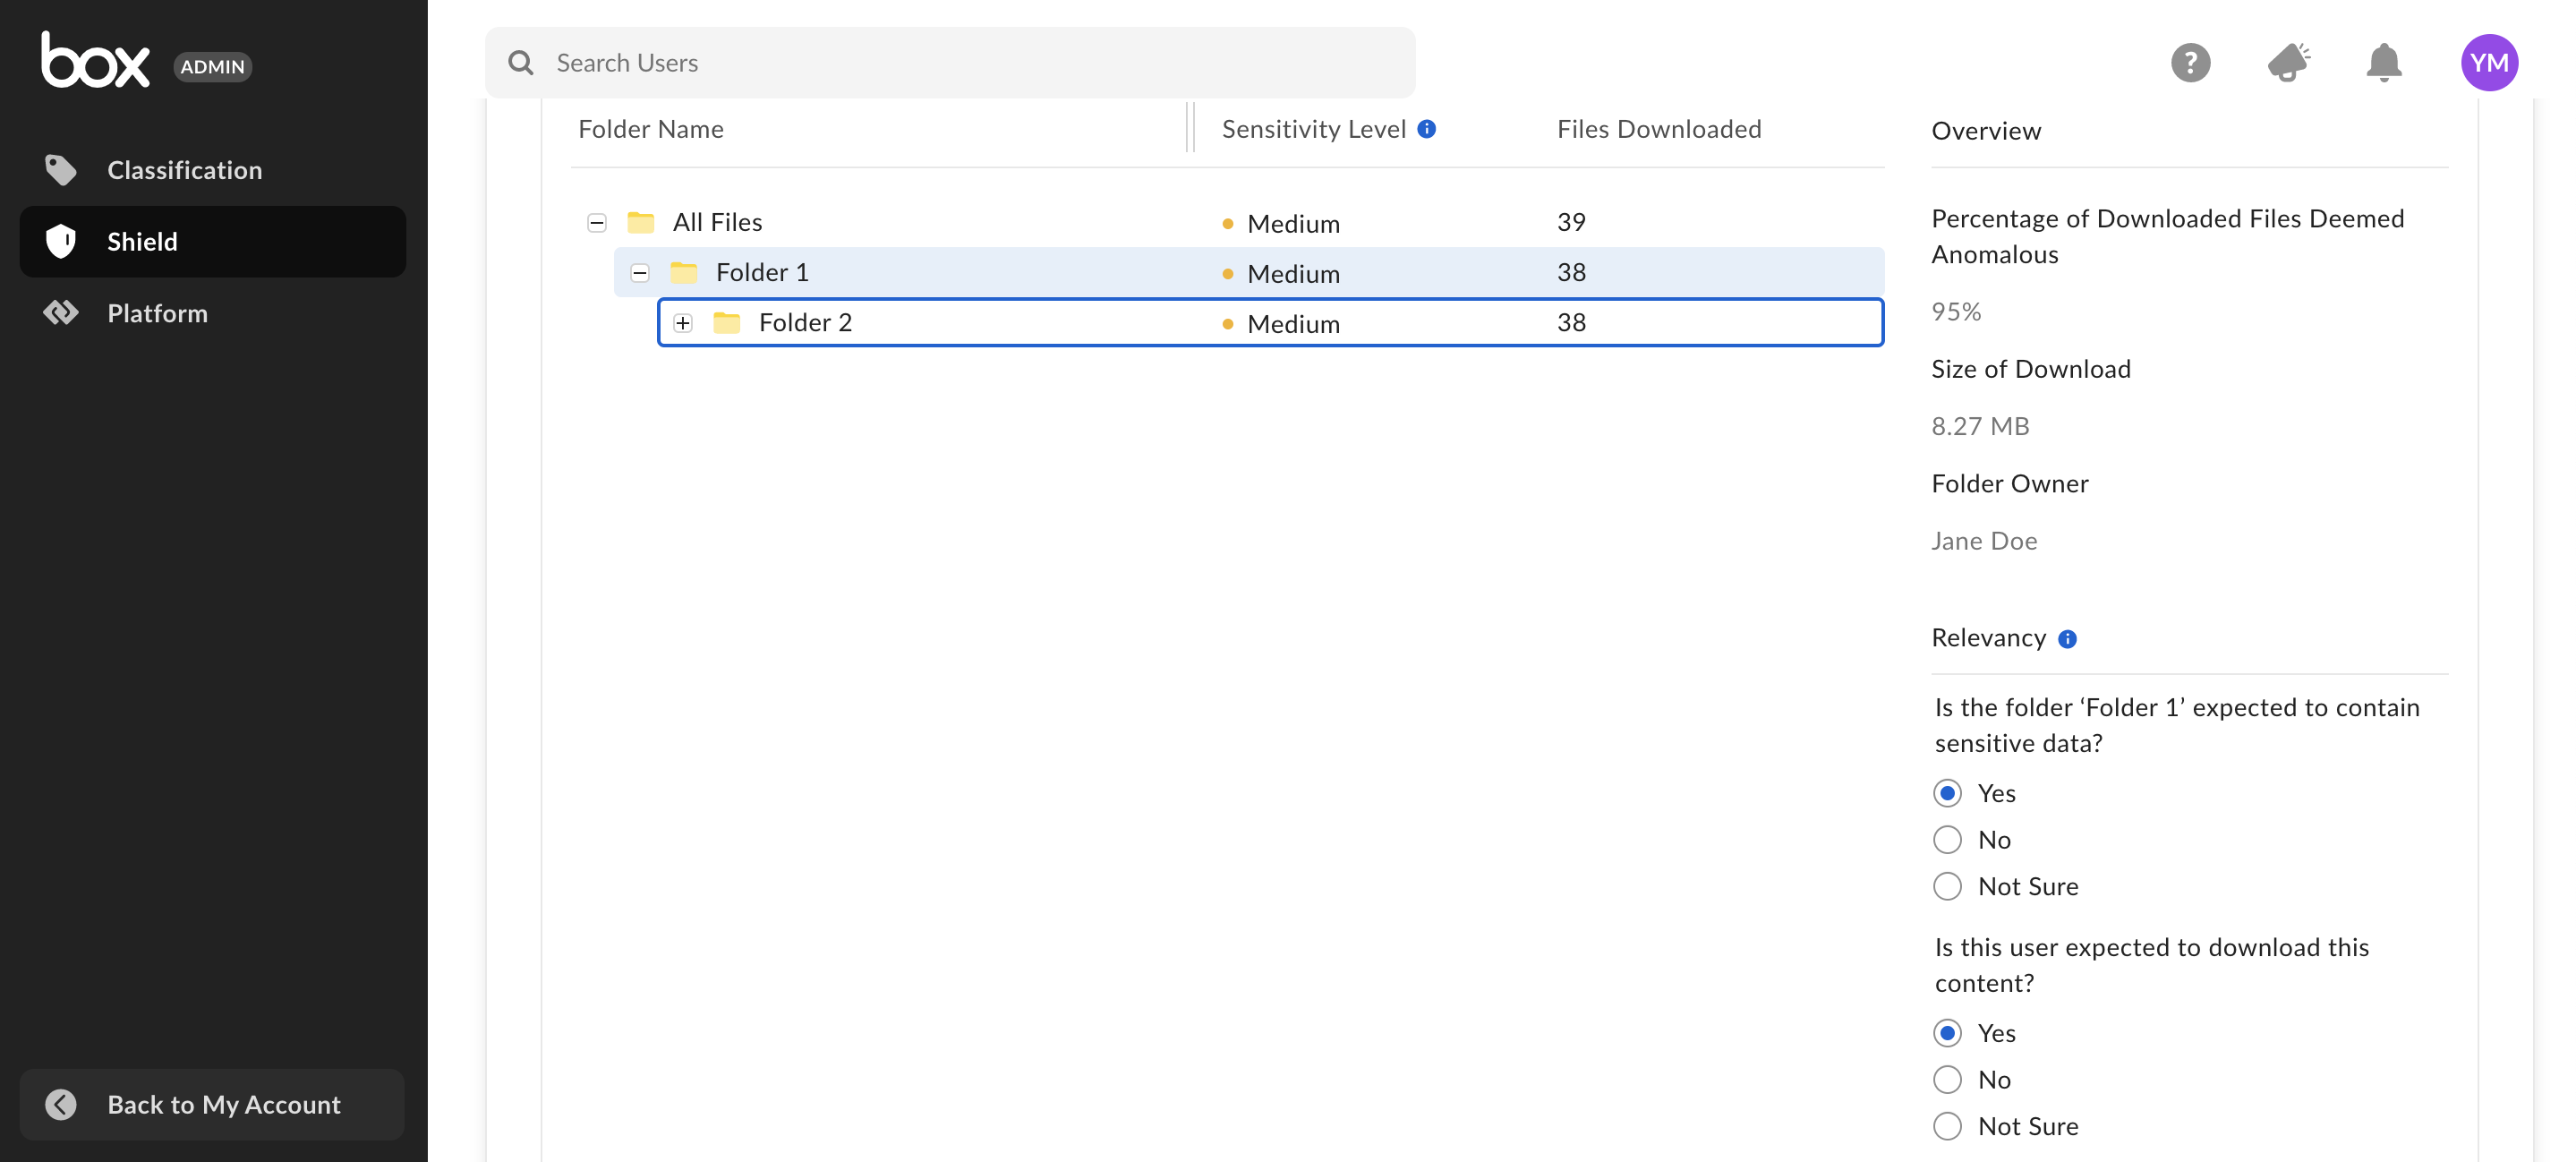2576x1162 pixels.
Task: Open the Platform section from sidebar
Action: pos(156,312)
